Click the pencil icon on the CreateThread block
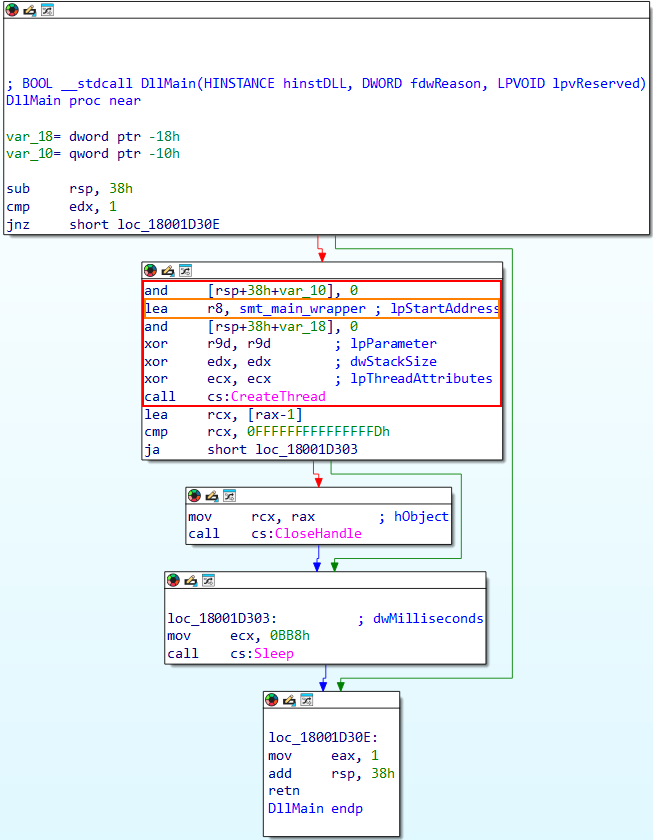The width and height of the screenshot is (653, 840). coord(167,270)
